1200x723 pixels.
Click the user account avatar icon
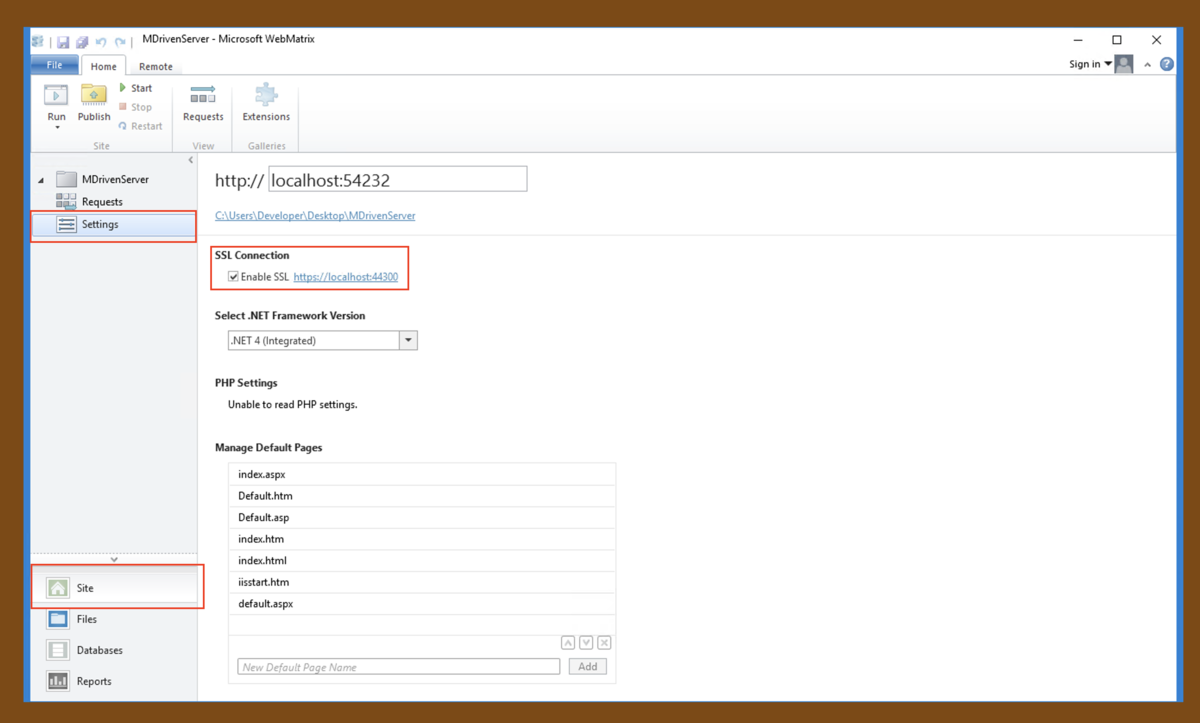[x=1124, y=64]
